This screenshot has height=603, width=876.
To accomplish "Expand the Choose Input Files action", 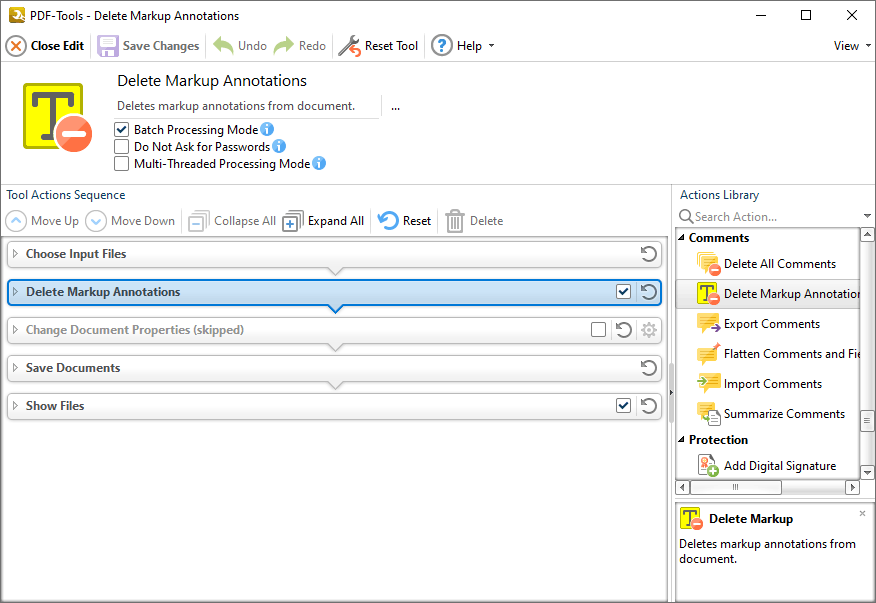I will coord(16,254).
